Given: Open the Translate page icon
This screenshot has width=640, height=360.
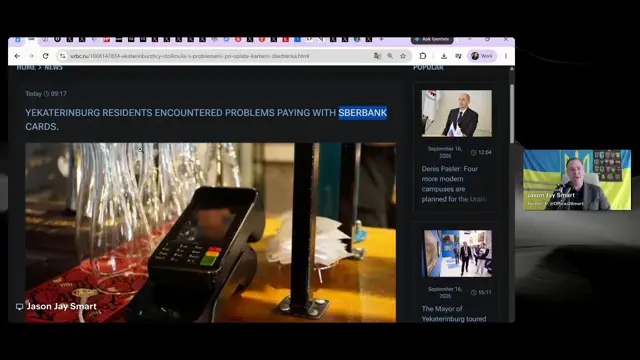Looking at the screenshot, I should click(377, 56).
